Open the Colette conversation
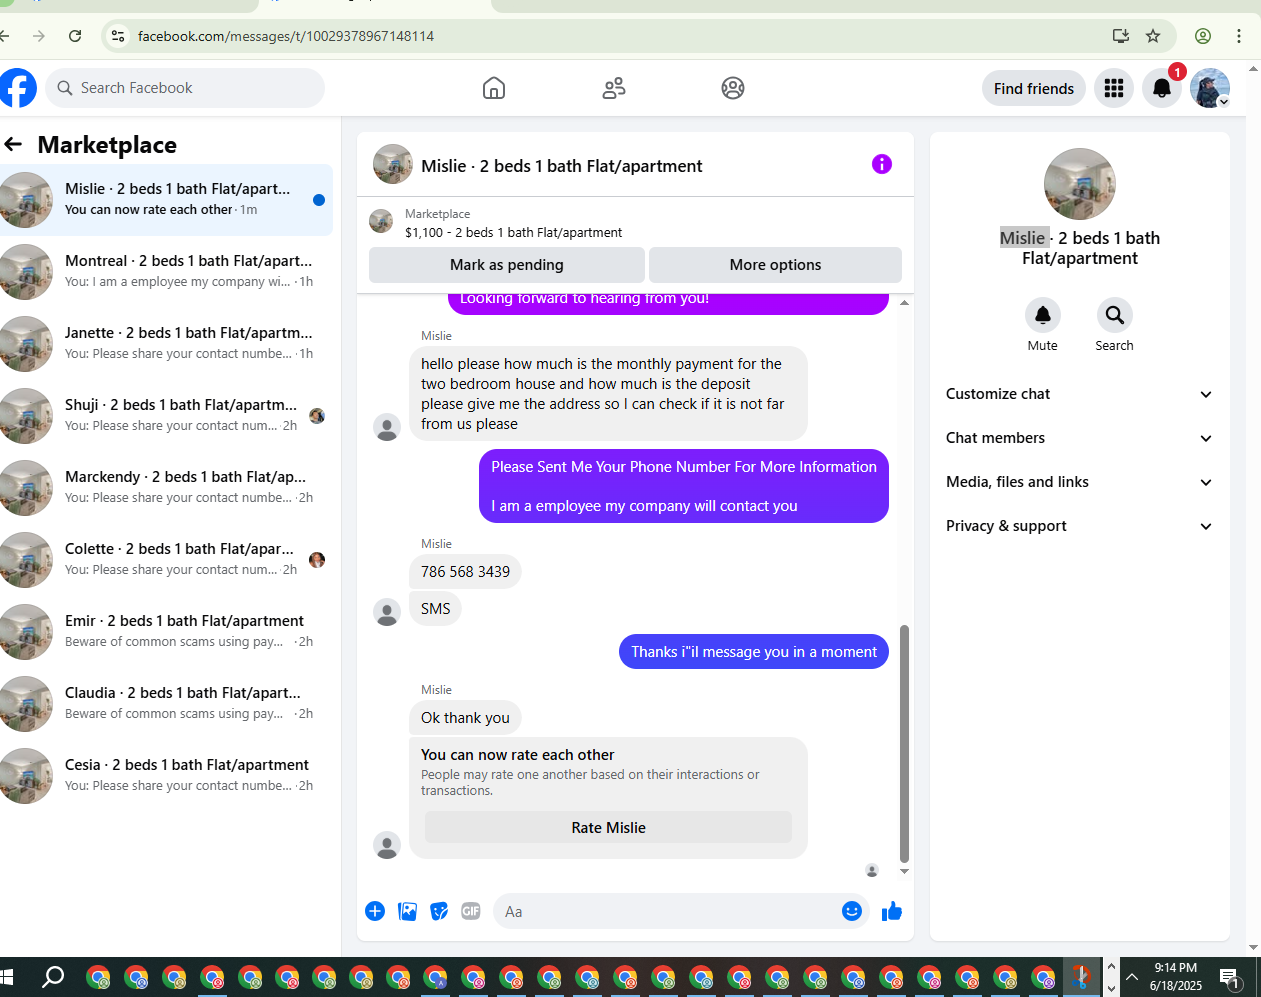Screen dimensions: 1261x997 (x=166, y=560)
